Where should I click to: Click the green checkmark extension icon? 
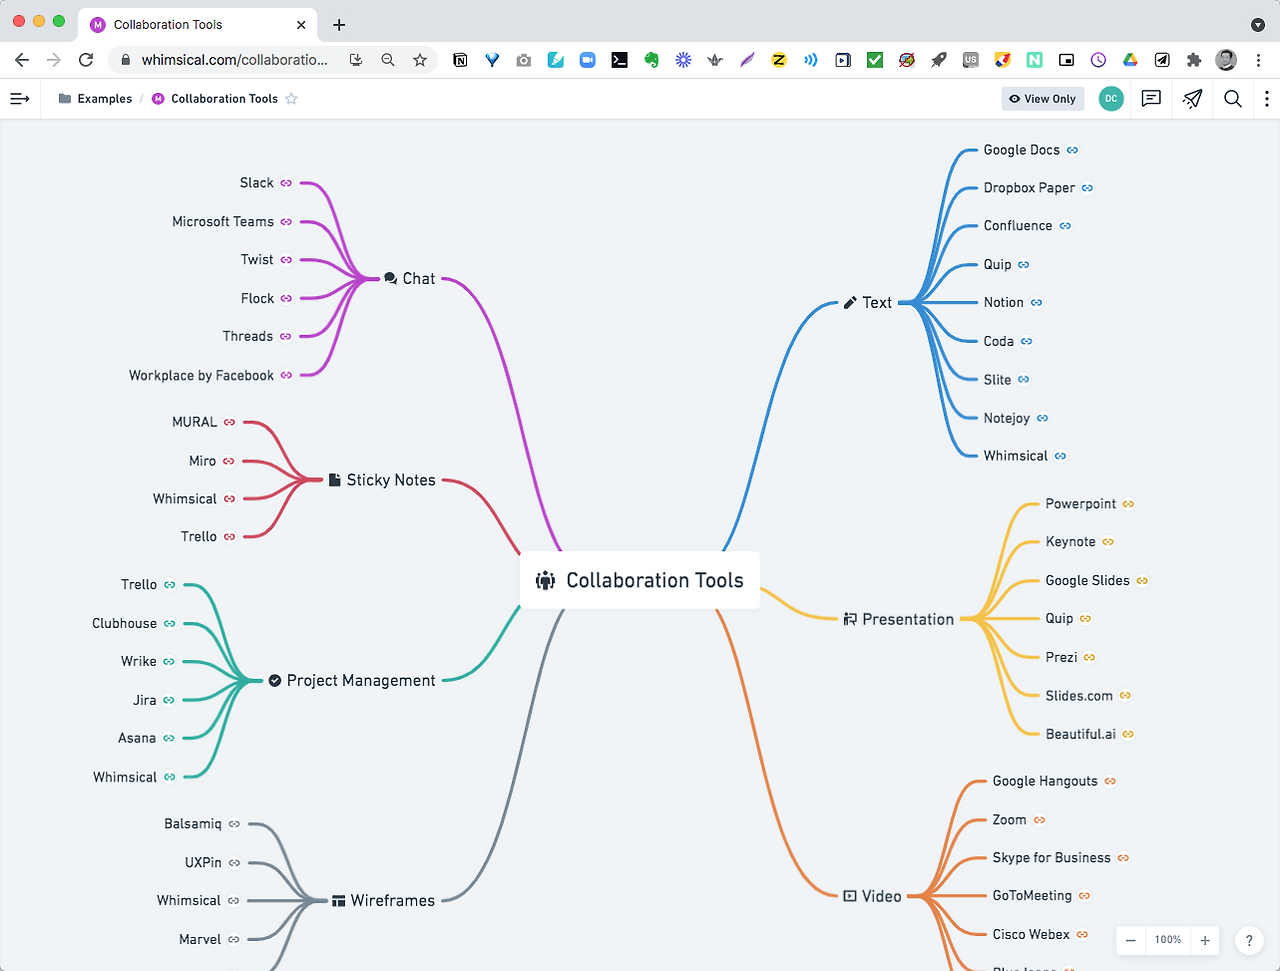tap(875, 60)
